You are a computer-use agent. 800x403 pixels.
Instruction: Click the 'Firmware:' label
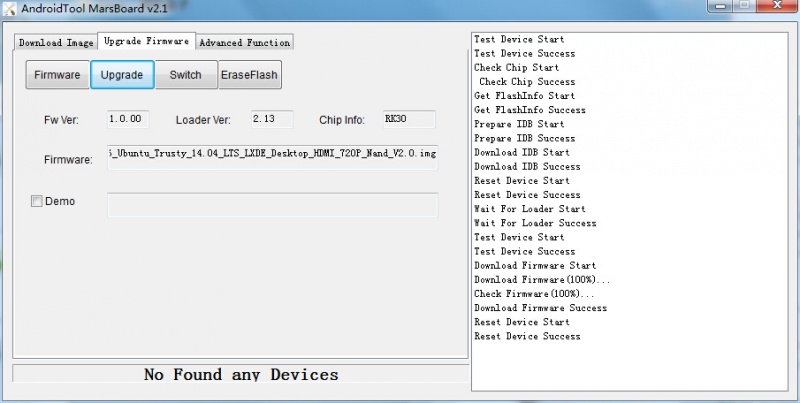(68, 160)
